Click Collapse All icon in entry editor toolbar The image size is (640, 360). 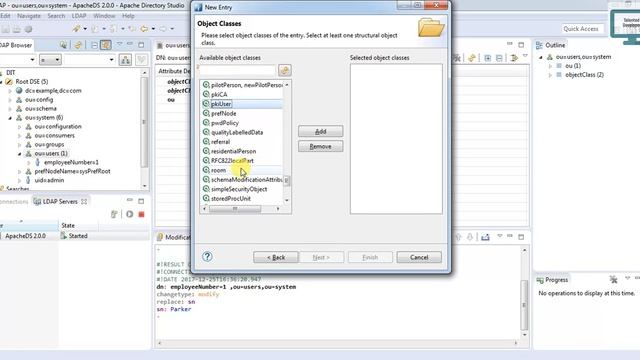(499, 58)
